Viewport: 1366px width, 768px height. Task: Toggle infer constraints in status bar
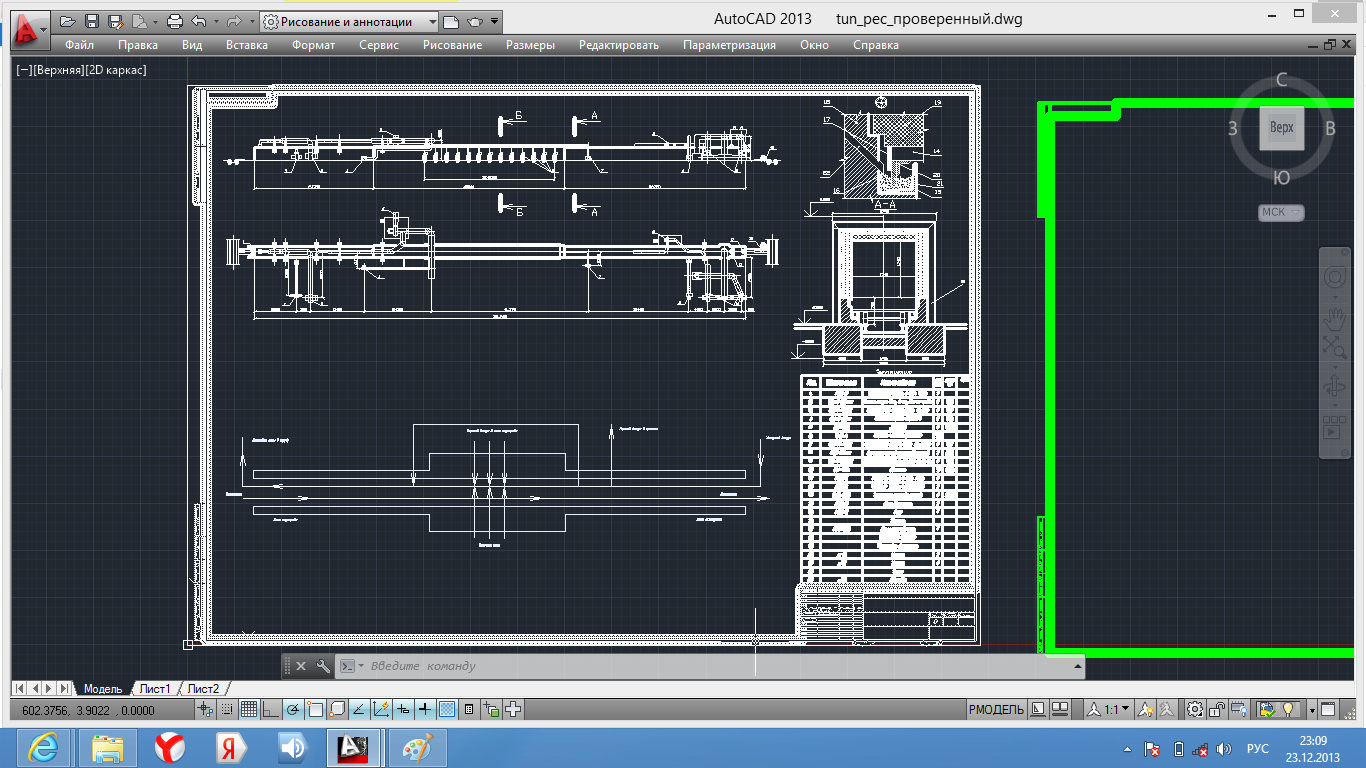tap(207, 710)
